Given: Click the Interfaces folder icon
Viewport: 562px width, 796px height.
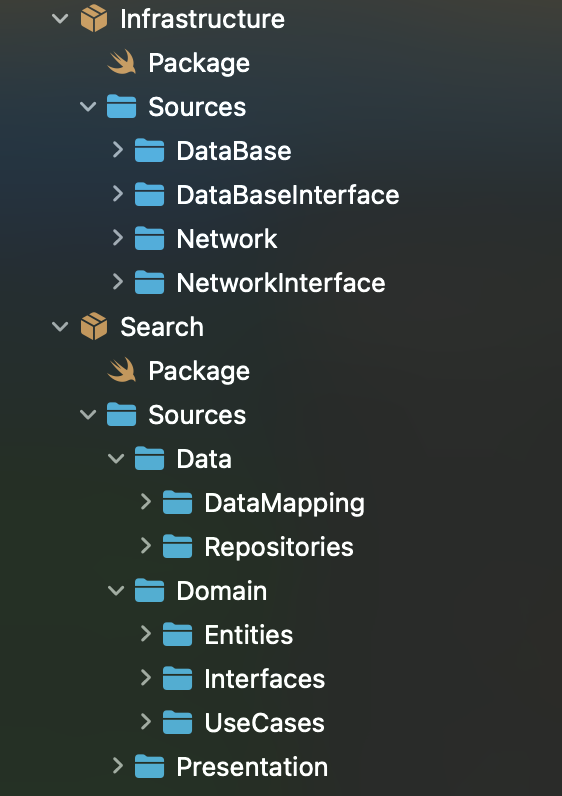Looking at the screenshot, I should tap(178, 679).
